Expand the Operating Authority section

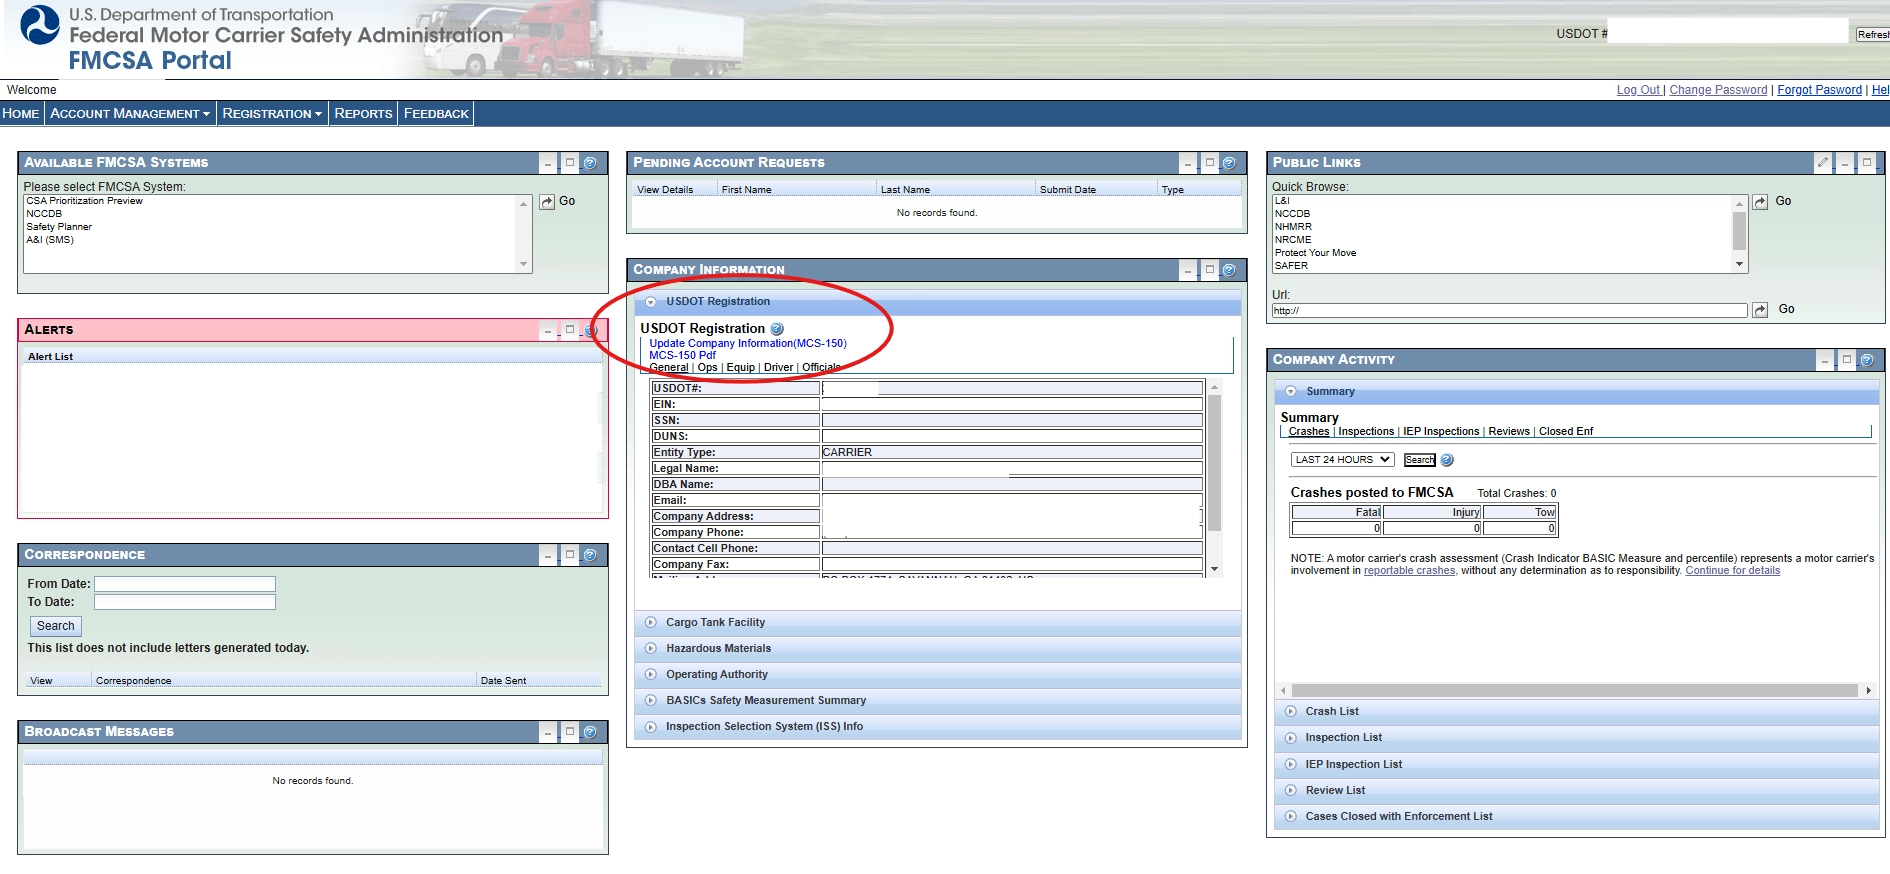click(651, 674)
